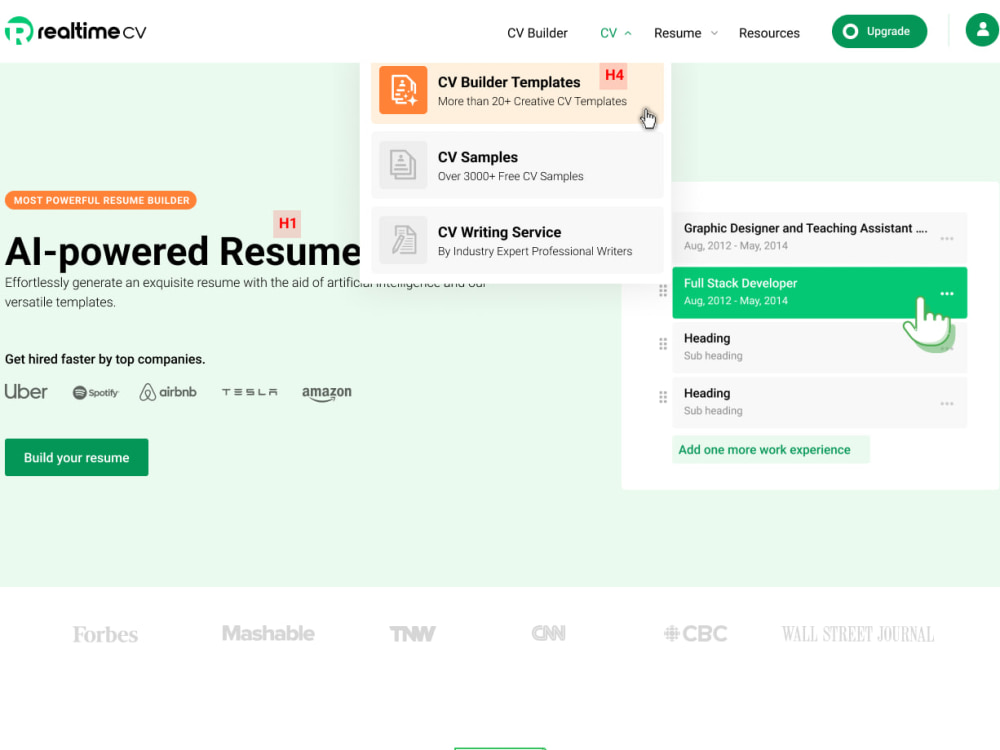
Task: Click drag handle beside first Heading row
Action: tap(663, 344)
